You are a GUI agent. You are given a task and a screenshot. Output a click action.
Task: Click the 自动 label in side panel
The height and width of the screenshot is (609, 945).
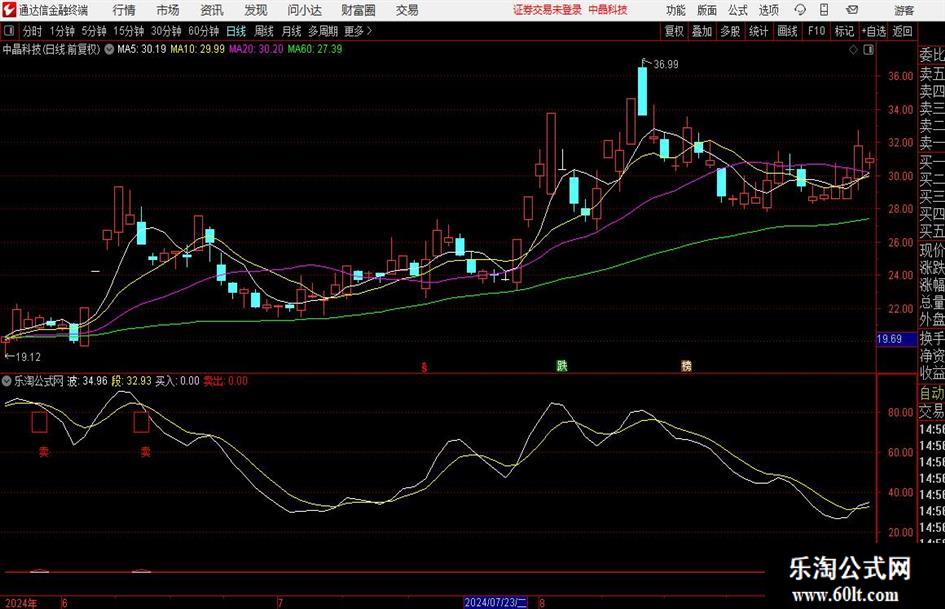pos(932,393)
